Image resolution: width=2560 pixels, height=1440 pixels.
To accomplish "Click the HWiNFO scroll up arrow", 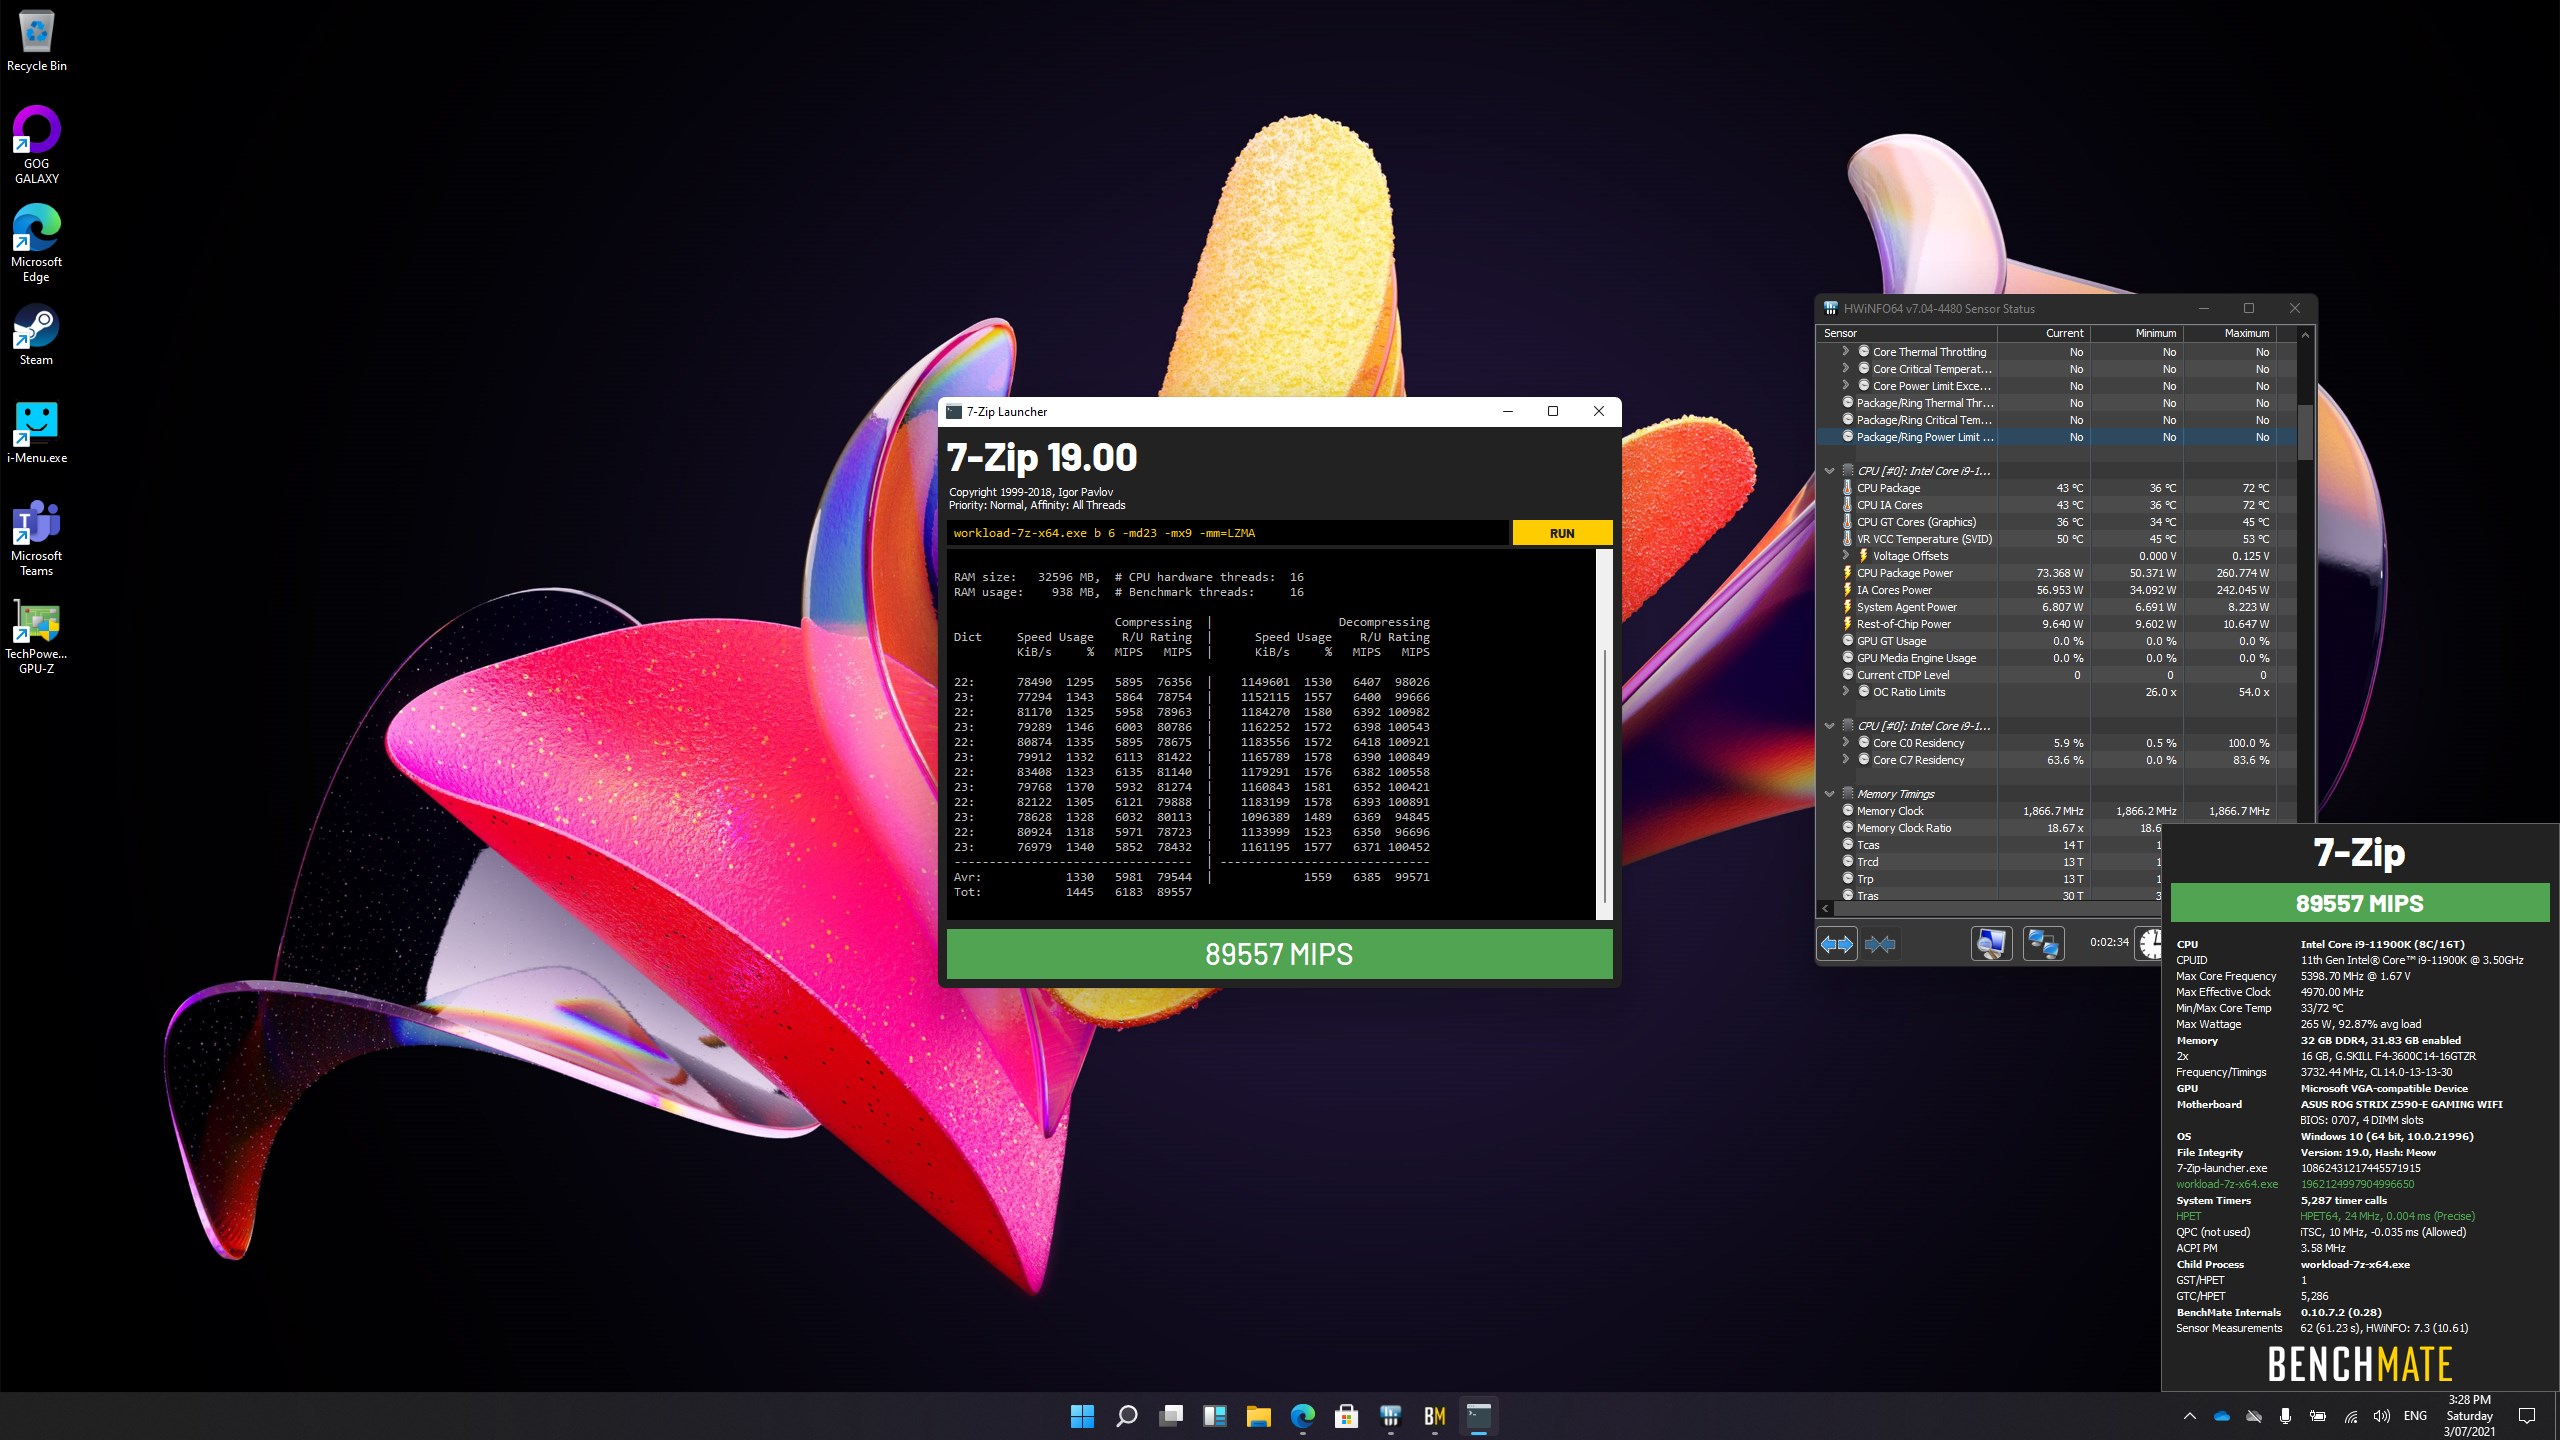I will [2305, 334].
